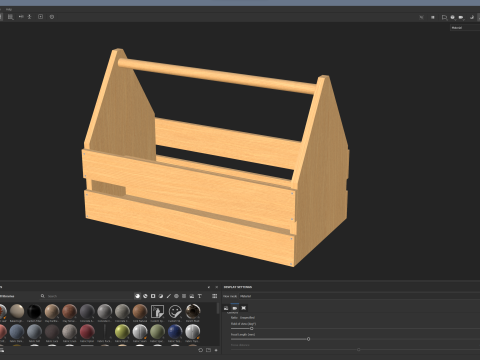Select the Smart materials filter icon

click(x=145, y=296)
